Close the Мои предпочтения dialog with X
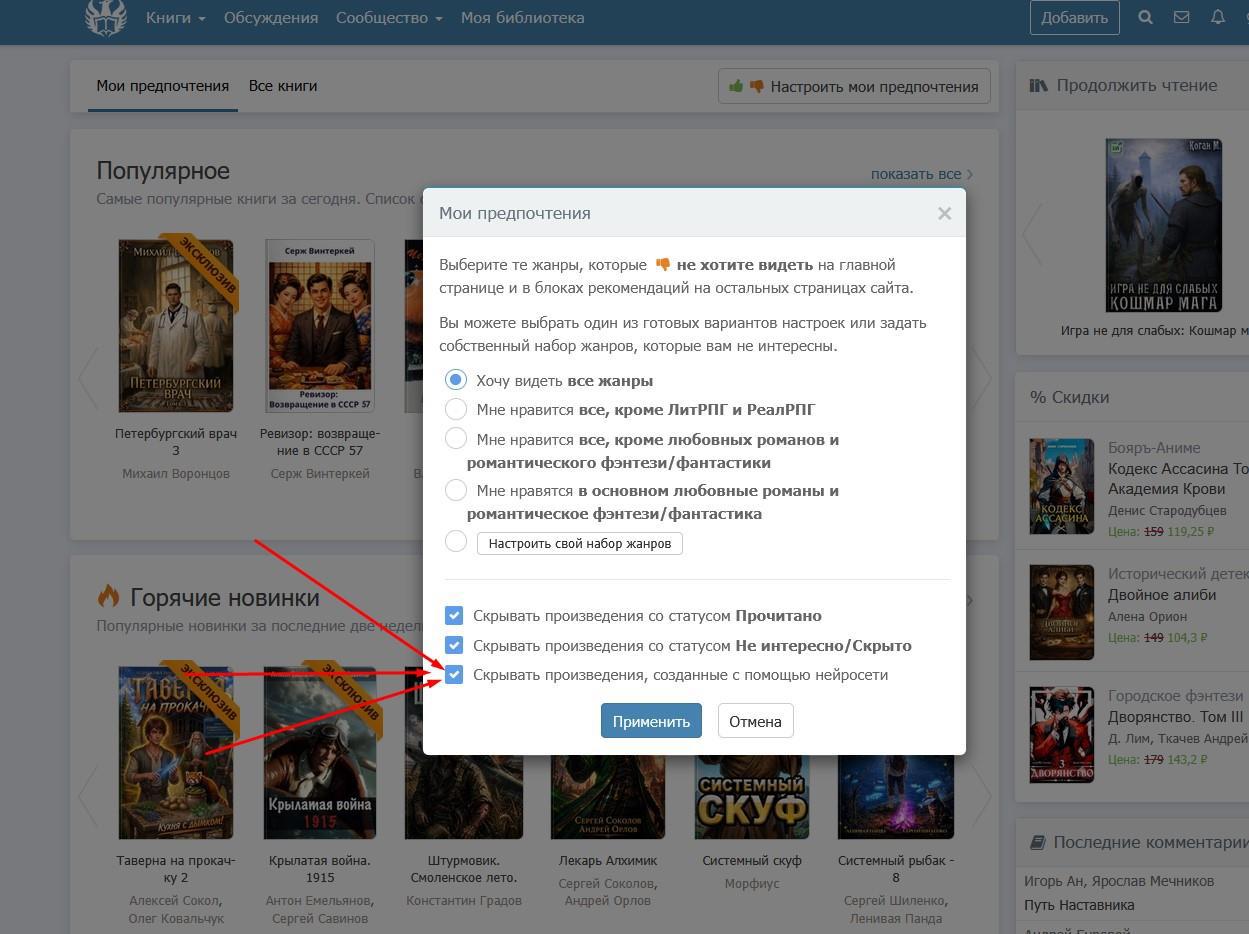This screenshot has height=934, width=1249. [944, 213]
